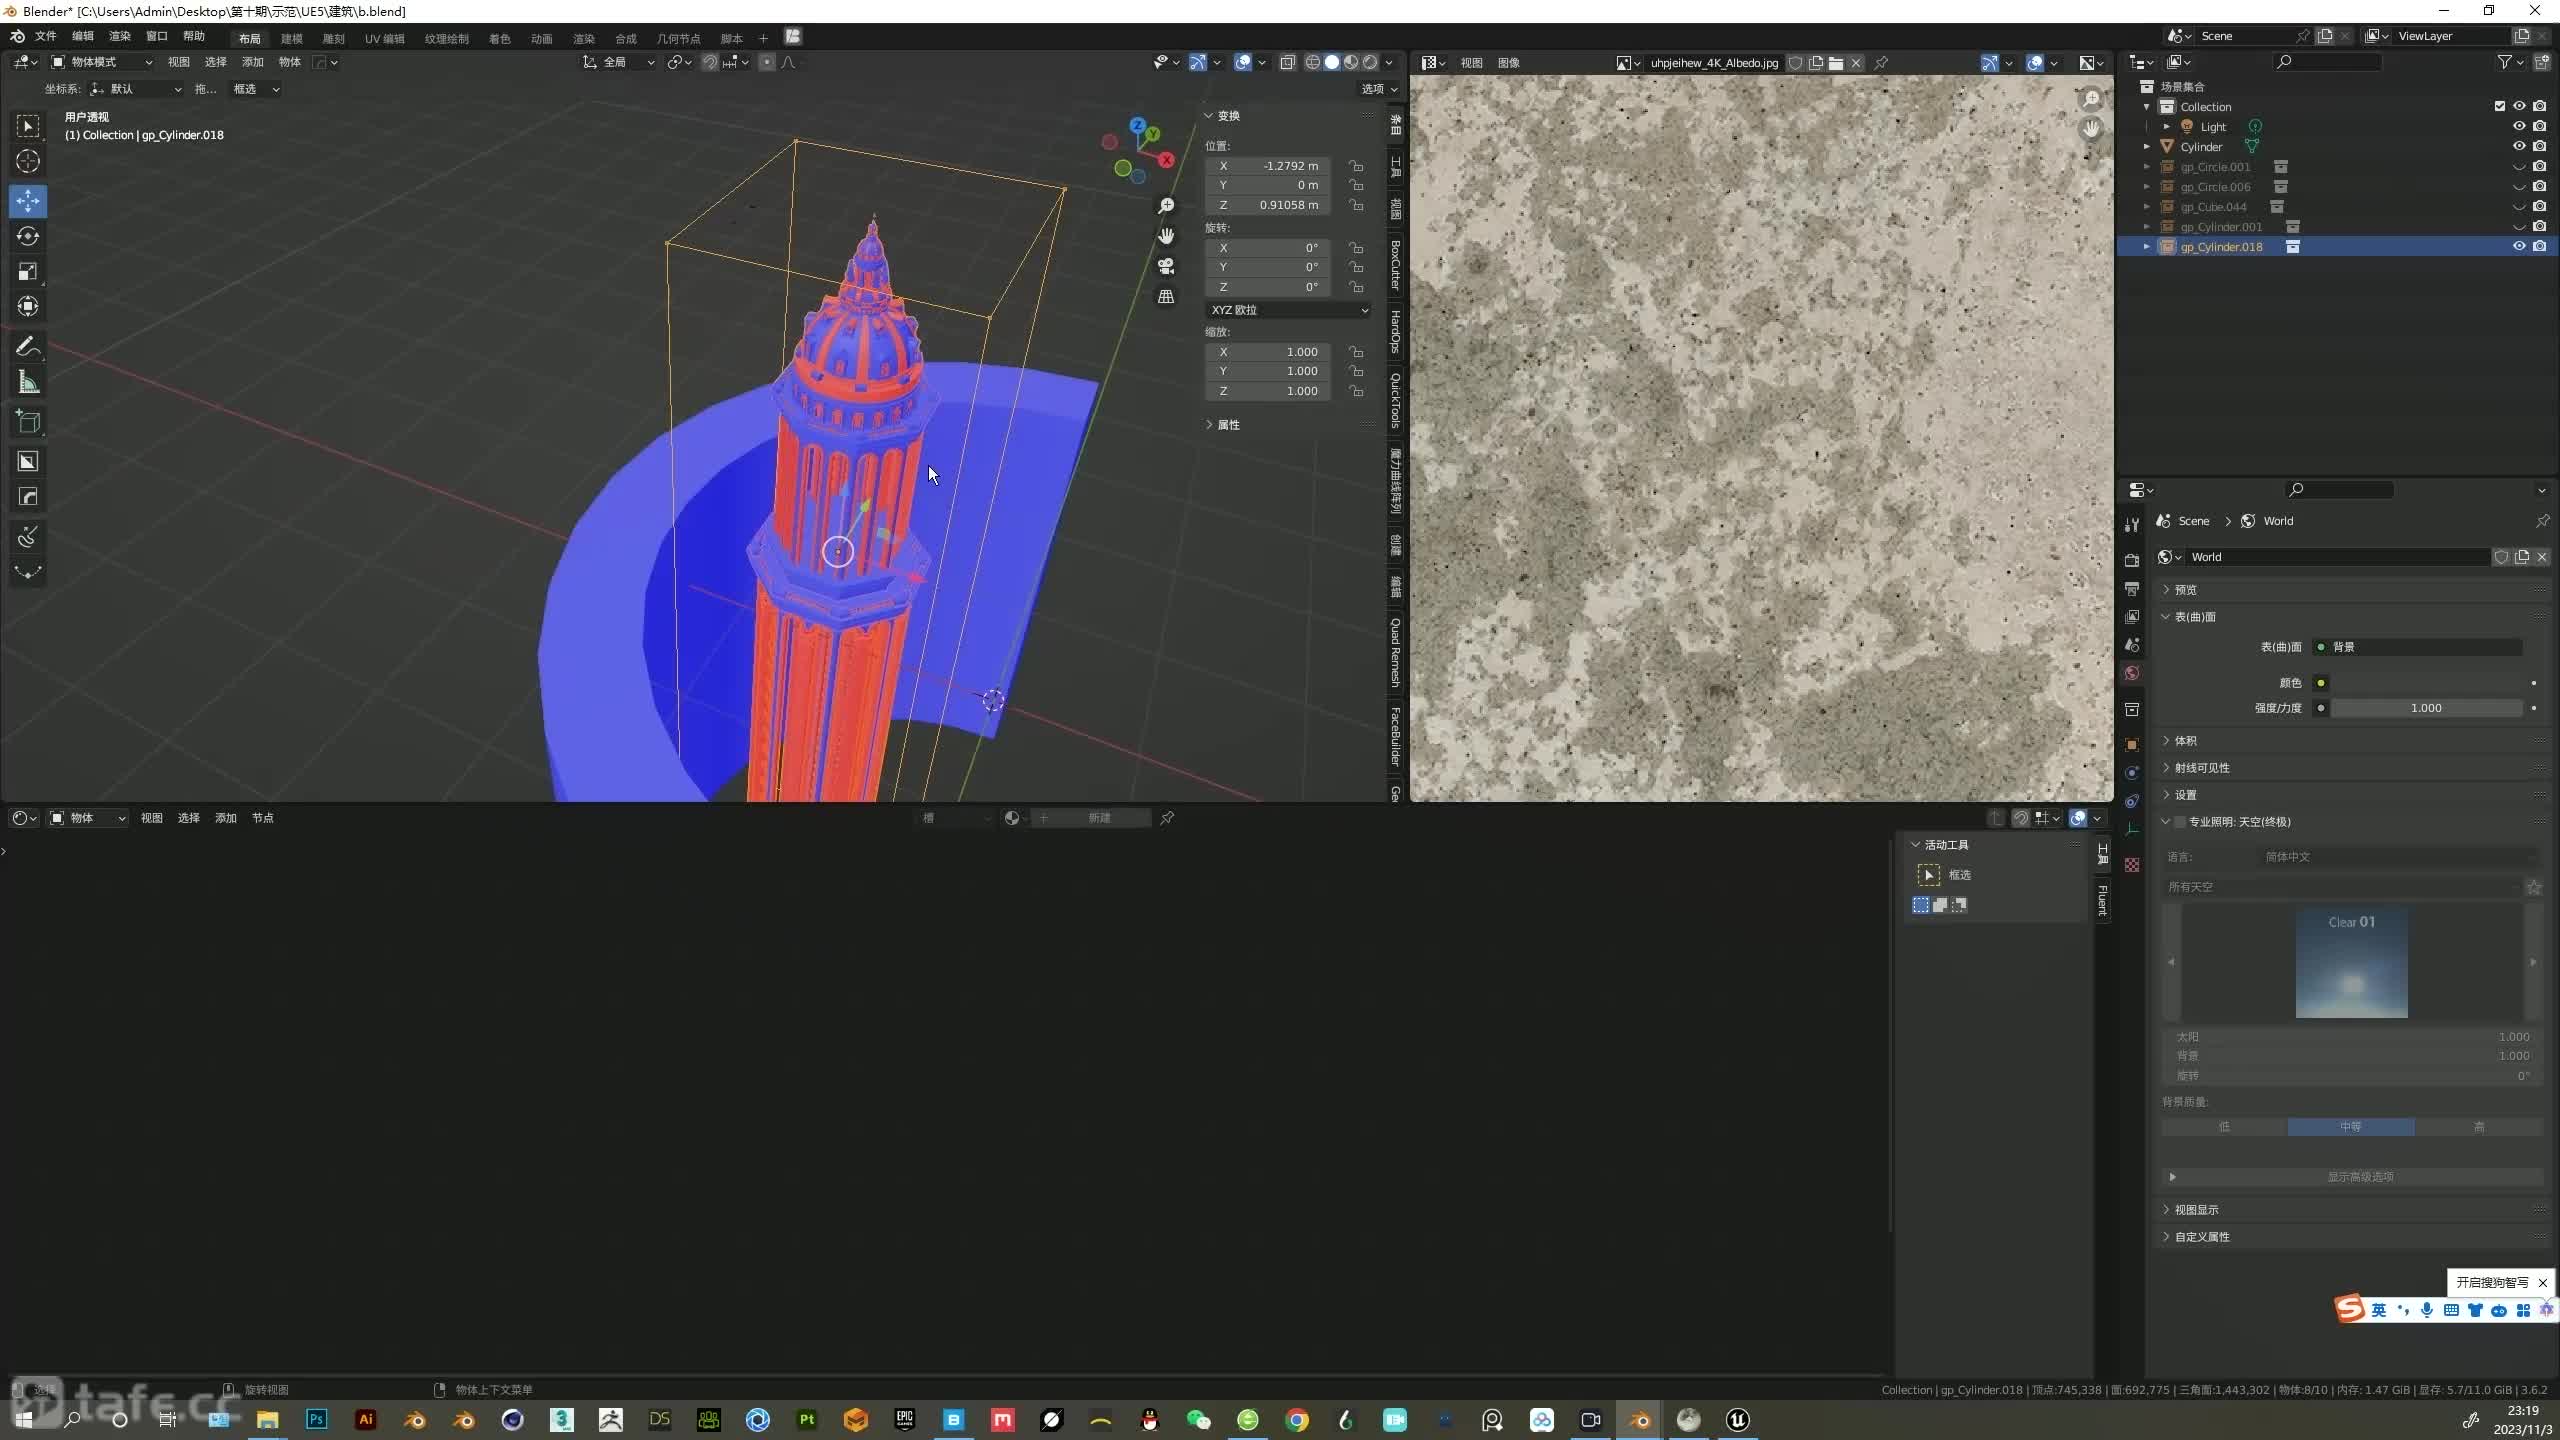Select the Move tool in viewport toolbar
This screenshot has width=2560, height=1440.
pyautogui.click(x=28, y=201)
